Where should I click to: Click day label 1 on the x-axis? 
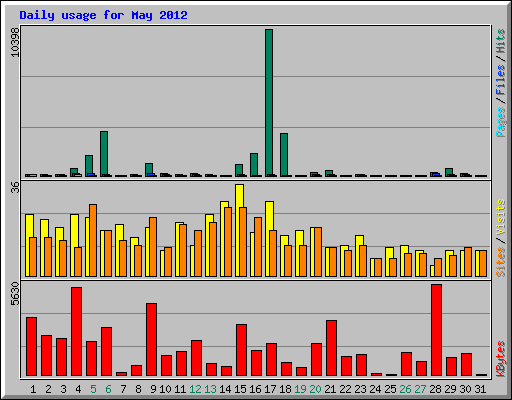pos(33,389)
